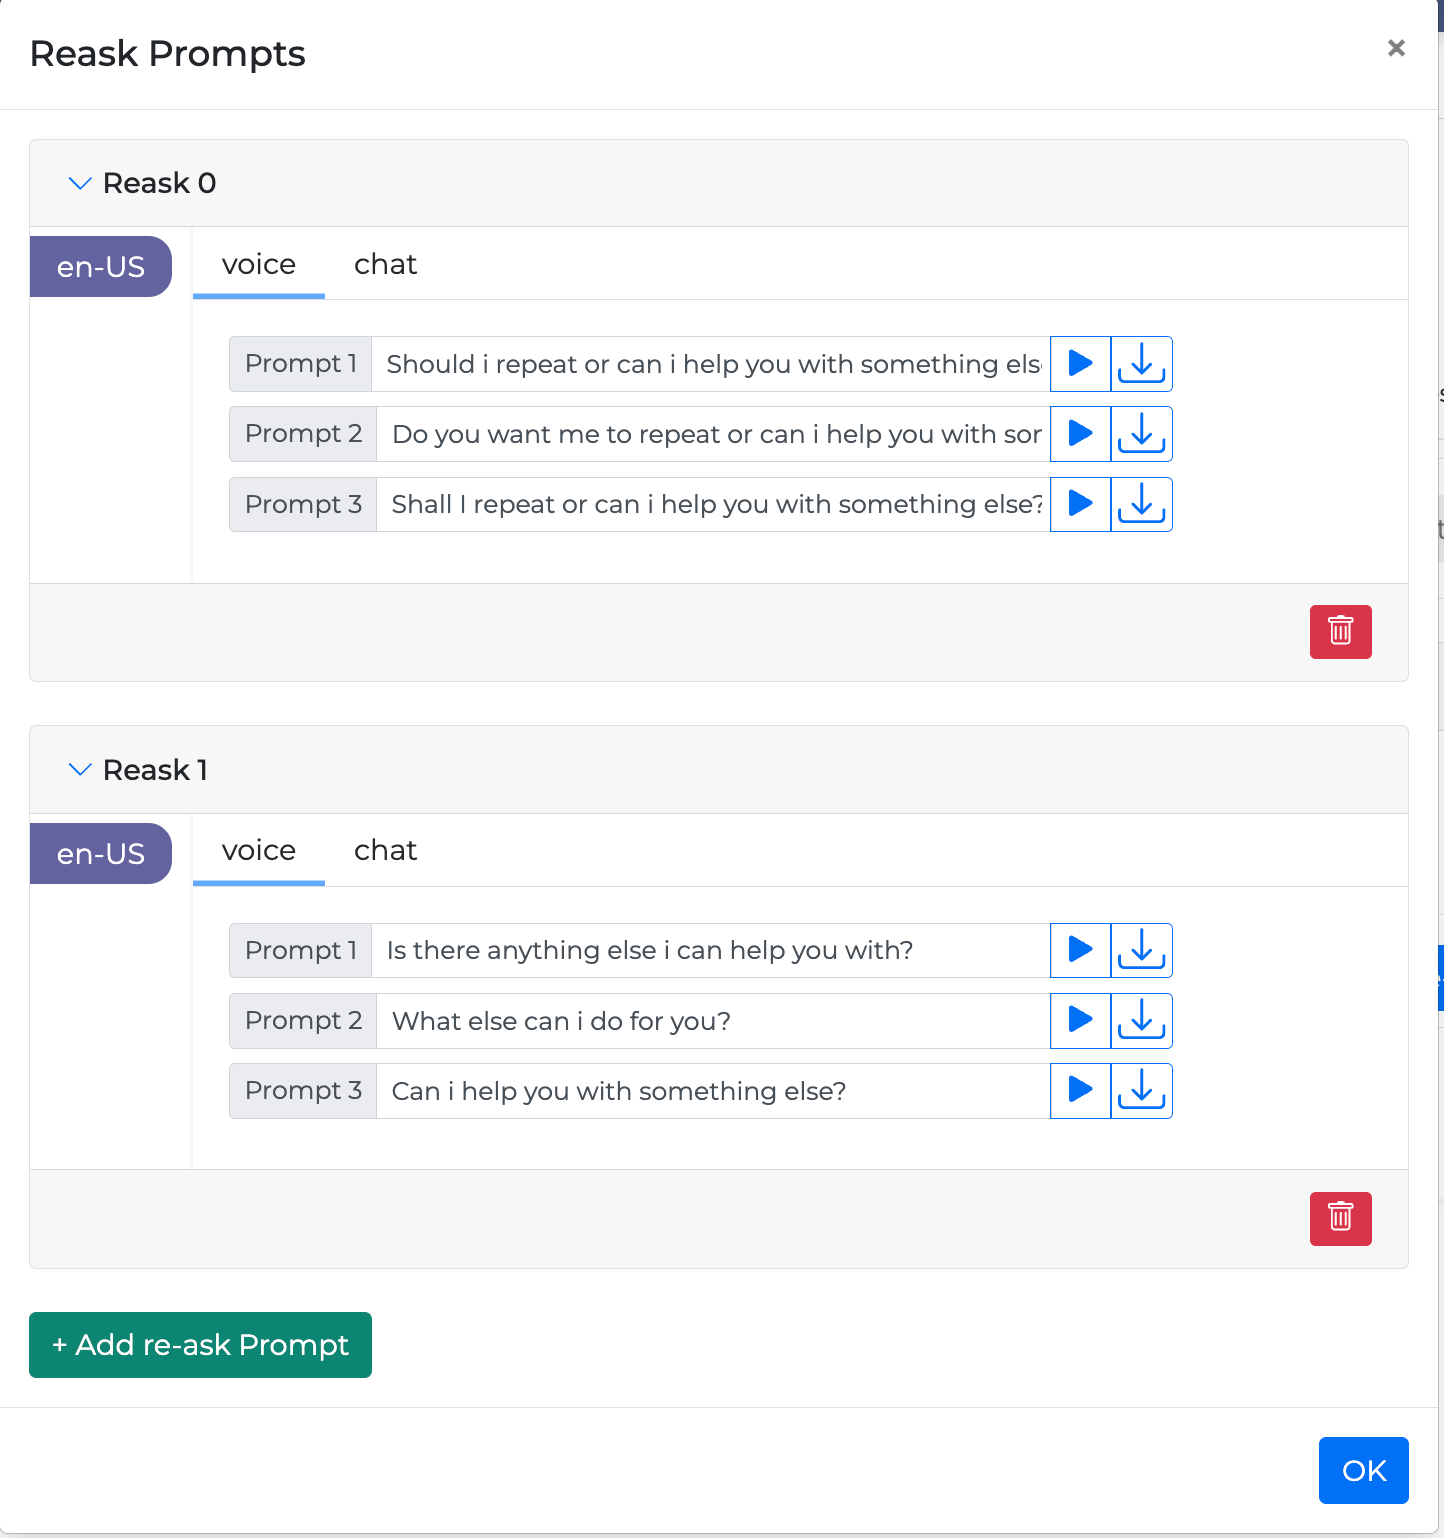Collapse the Reask 1 section
The width and height of the screenshot is (1444, 1538).
coord(80,770)
